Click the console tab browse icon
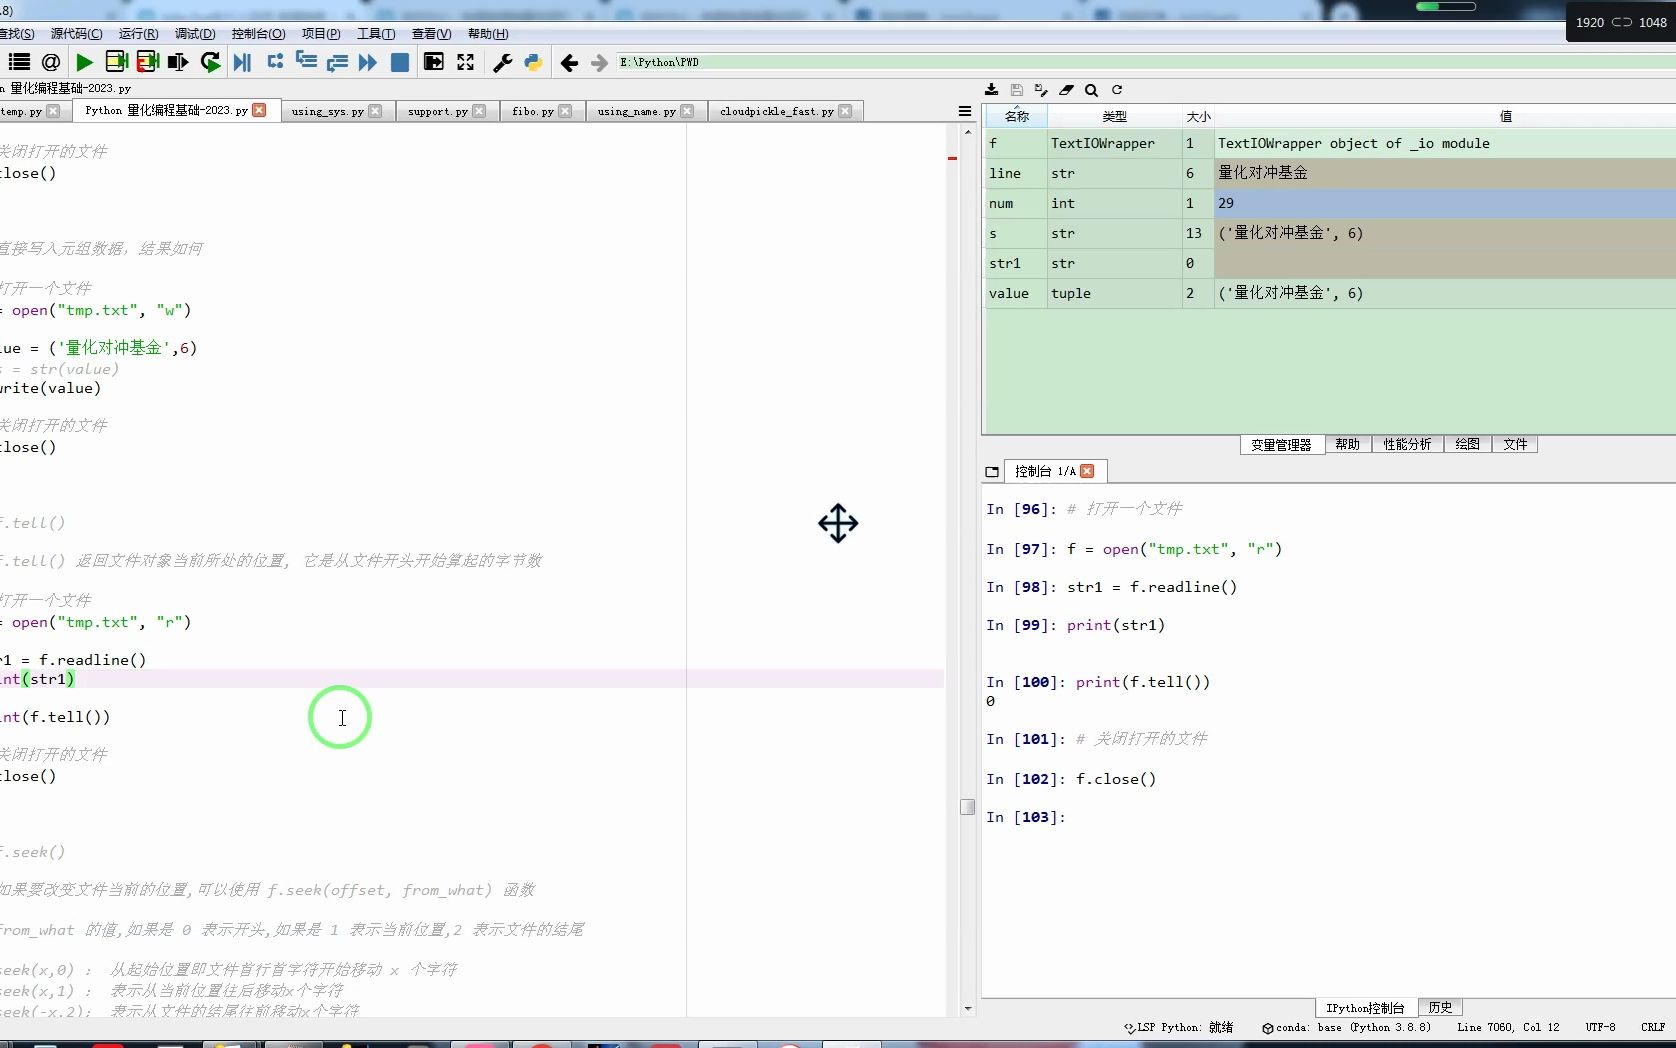The height and width of the screenshot is (1048, 1676). click(992, 471)
